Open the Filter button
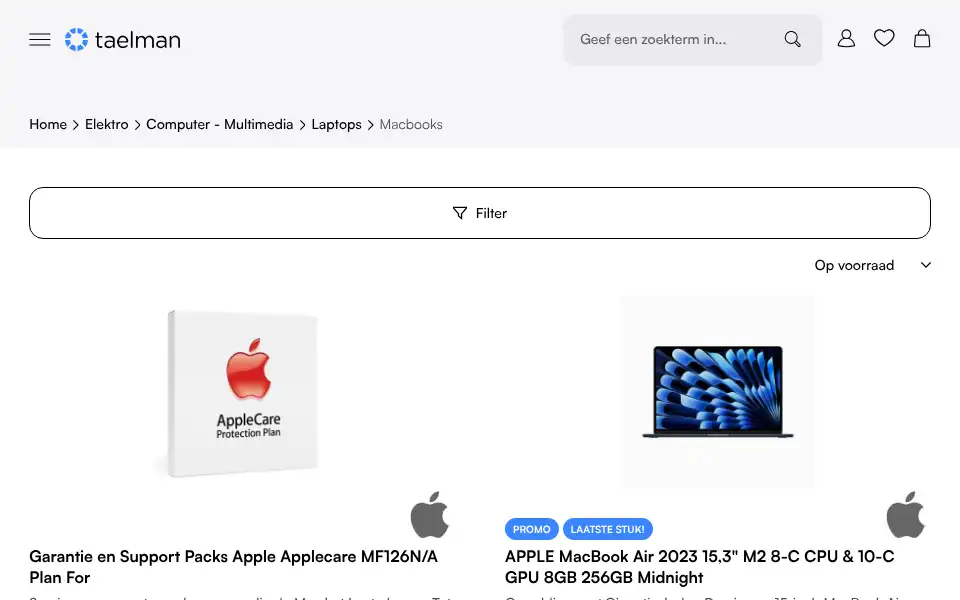The height and width of the screenshot is (600, 960). 480,213
